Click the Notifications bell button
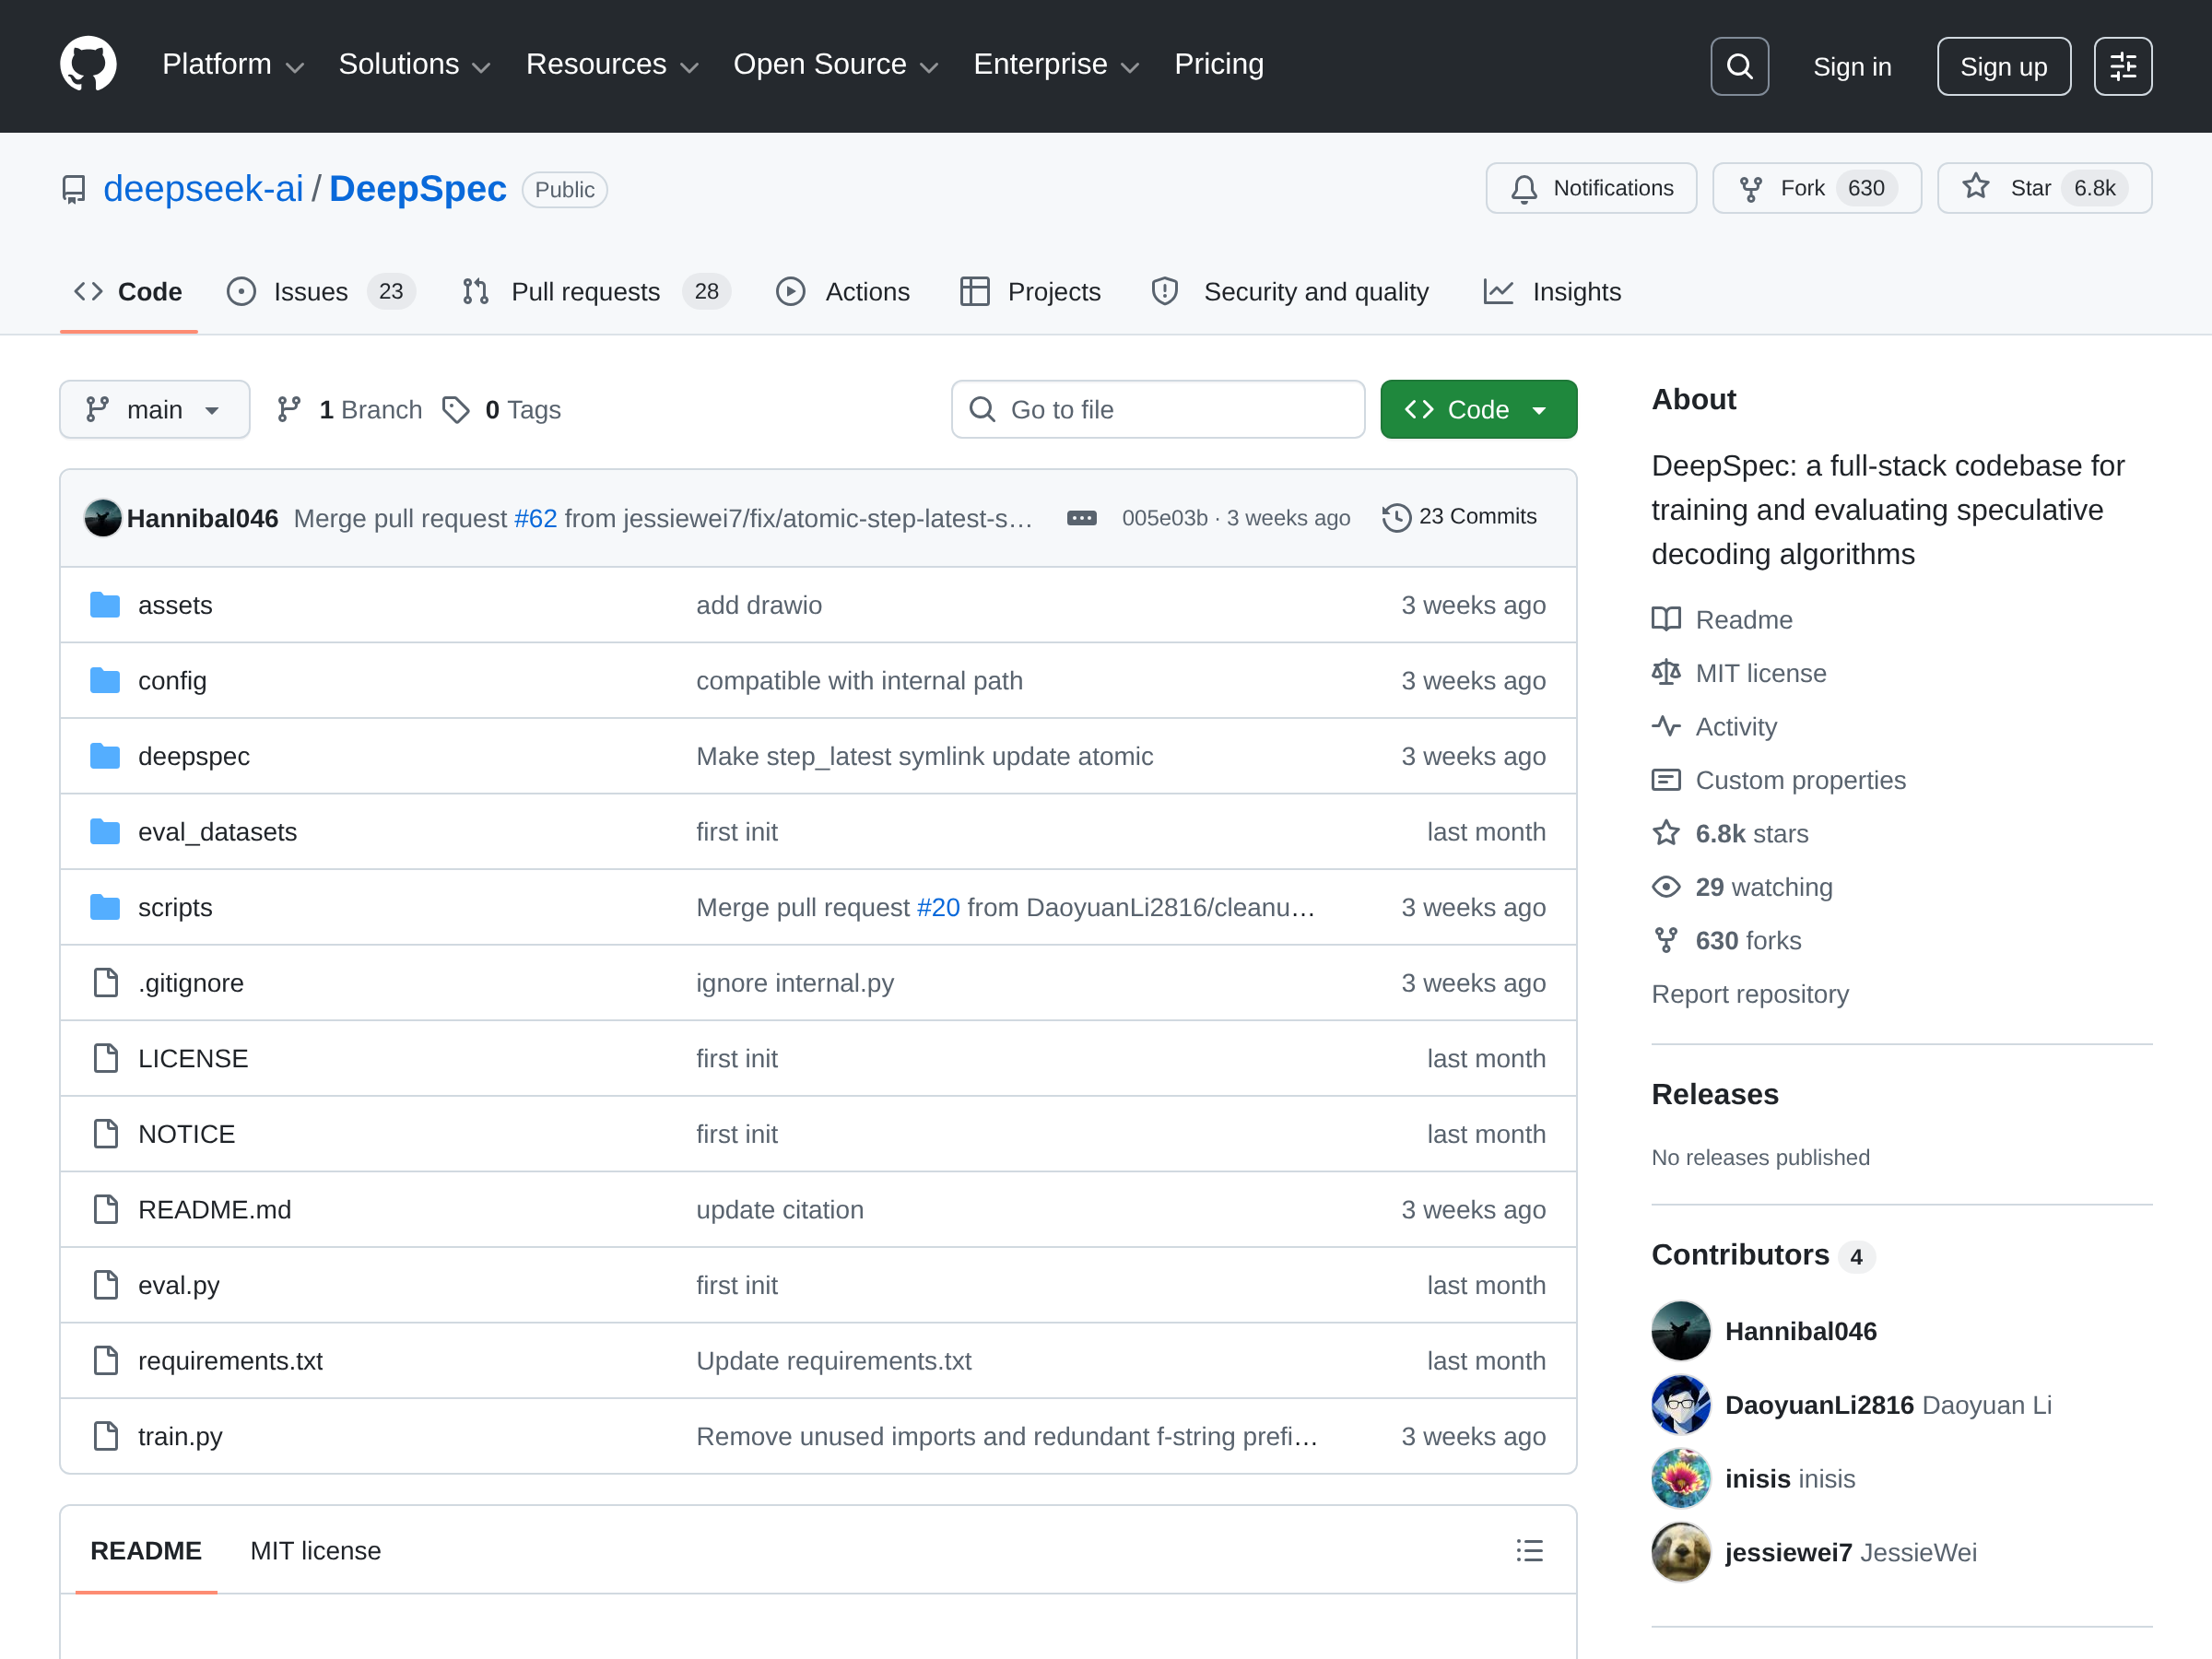This screenshot has width=2212, height=1659. [x=1591, y=188]
